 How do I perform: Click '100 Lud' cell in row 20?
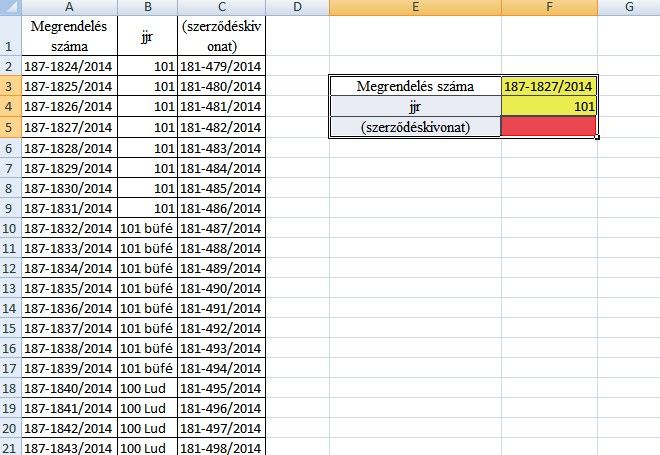[x=147, y=428]
